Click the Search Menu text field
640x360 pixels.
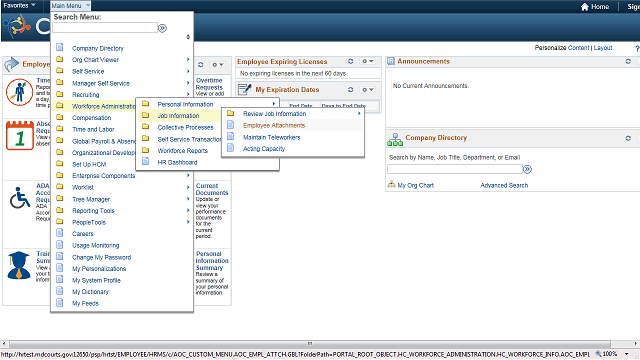click(105, 28)
